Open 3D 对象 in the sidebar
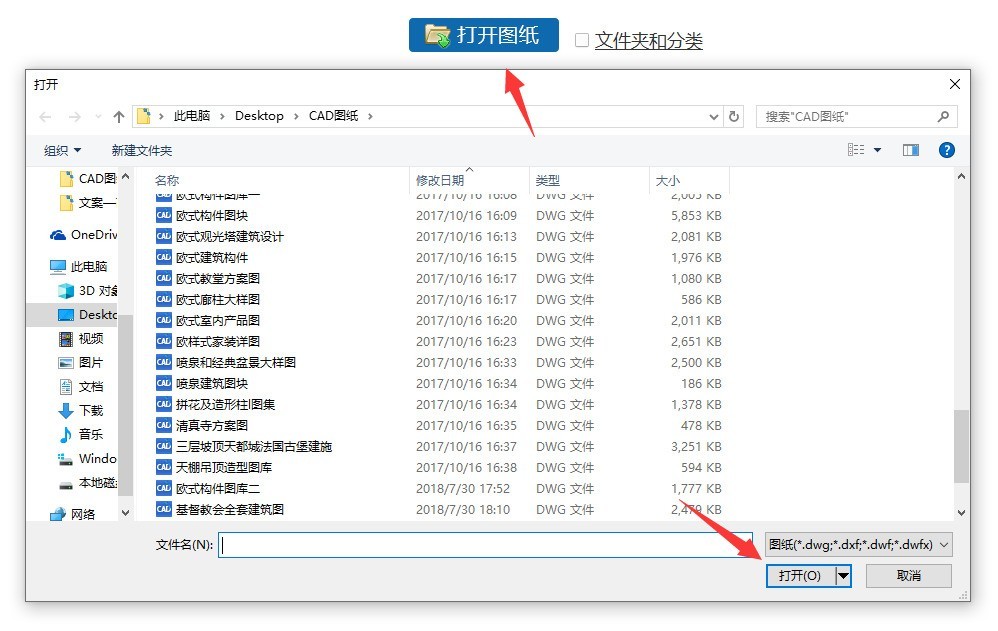The image size is (998, 631). [x=88, y=290]
